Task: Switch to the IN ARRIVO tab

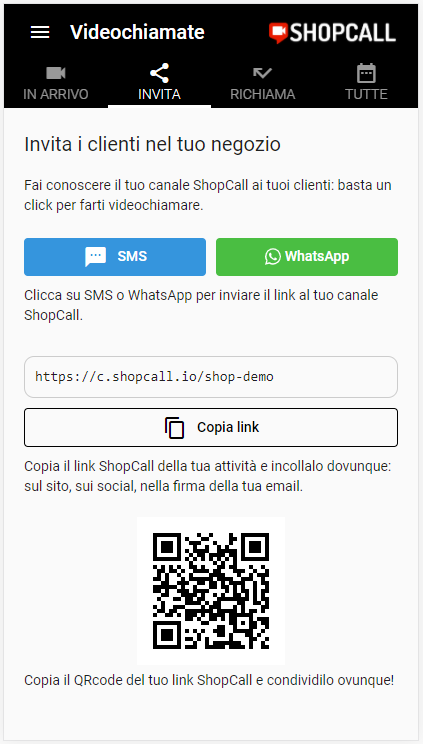Action: [56, 84]
